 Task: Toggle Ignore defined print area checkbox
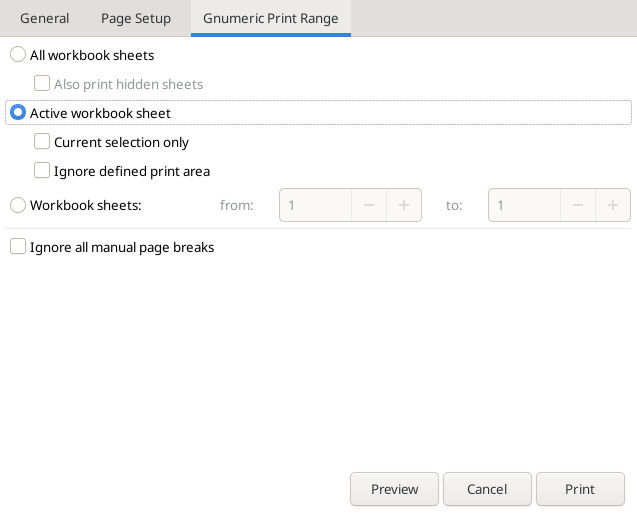(42, 171)
